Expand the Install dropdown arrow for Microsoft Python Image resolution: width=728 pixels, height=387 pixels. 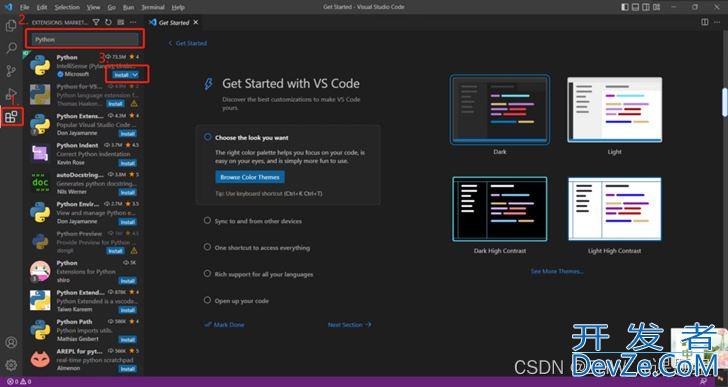[x=135, y=75]
